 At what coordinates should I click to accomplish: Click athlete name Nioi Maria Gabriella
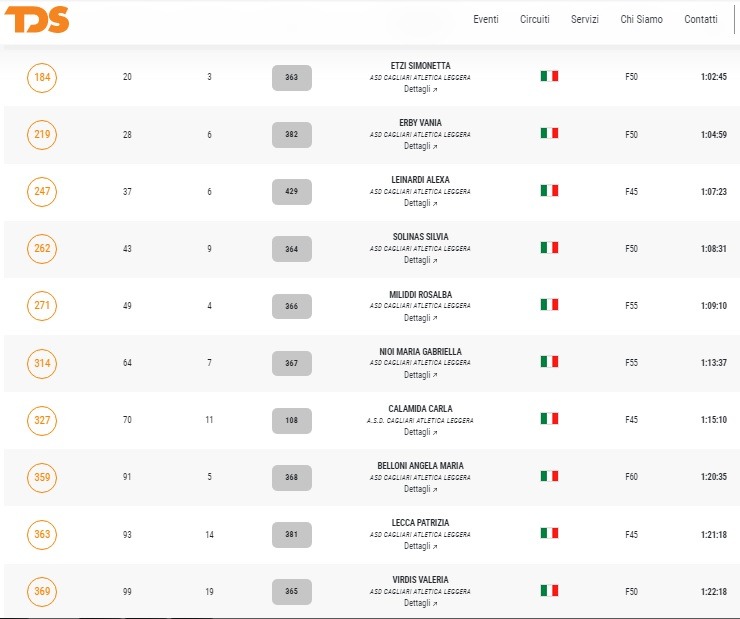(420, 351)
